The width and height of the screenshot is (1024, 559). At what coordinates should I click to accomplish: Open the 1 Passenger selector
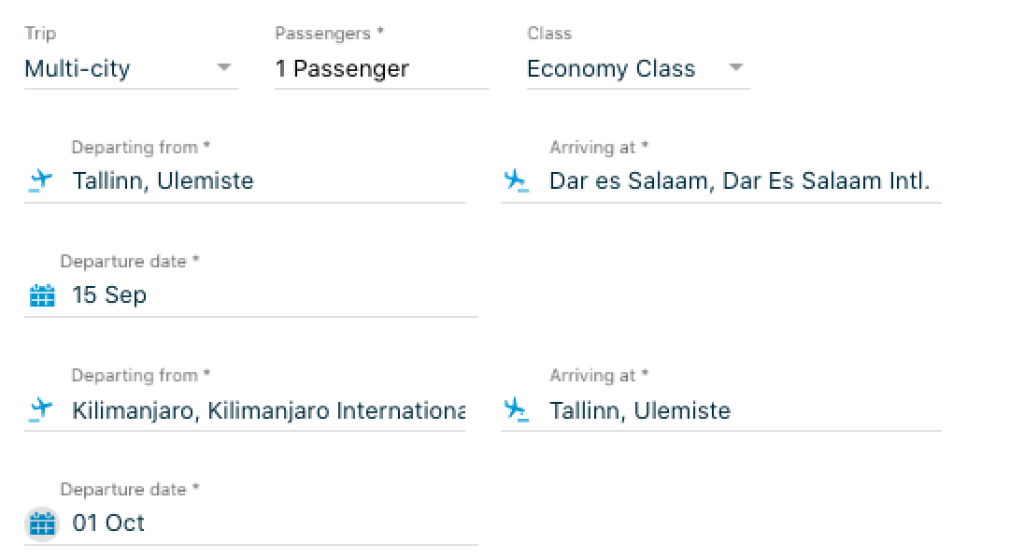tap(342, 69)
